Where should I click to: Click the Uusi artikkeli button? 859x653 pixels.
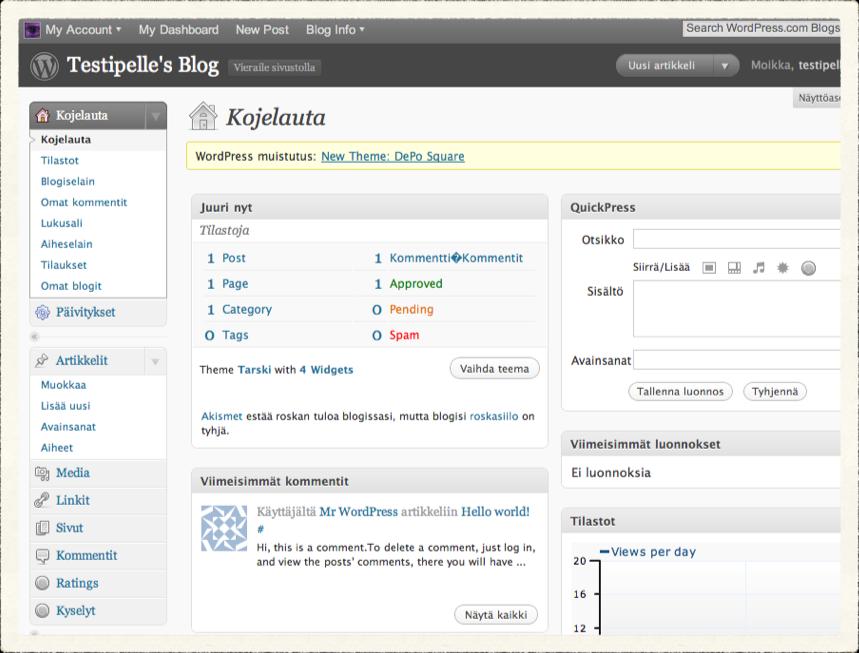(x=664, y=66)
